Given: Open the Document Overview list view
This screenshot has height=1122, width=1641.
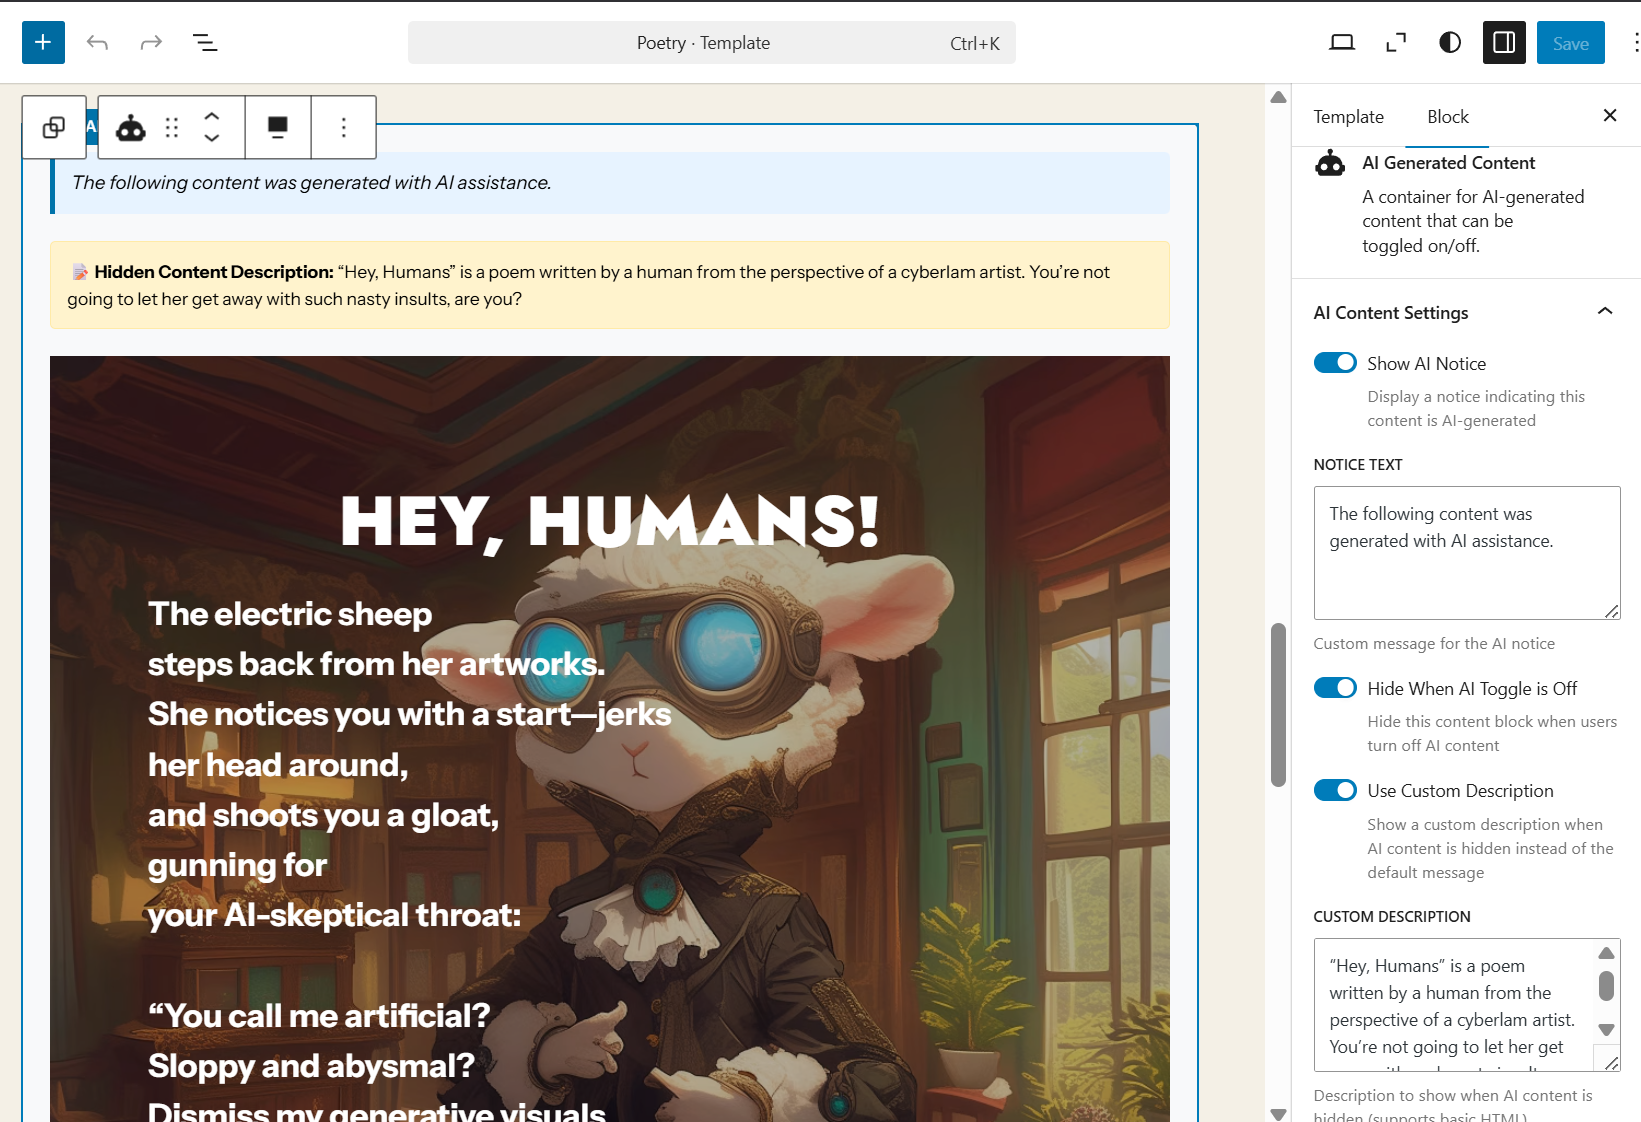Looking at the screenshot, I should 205,43.
